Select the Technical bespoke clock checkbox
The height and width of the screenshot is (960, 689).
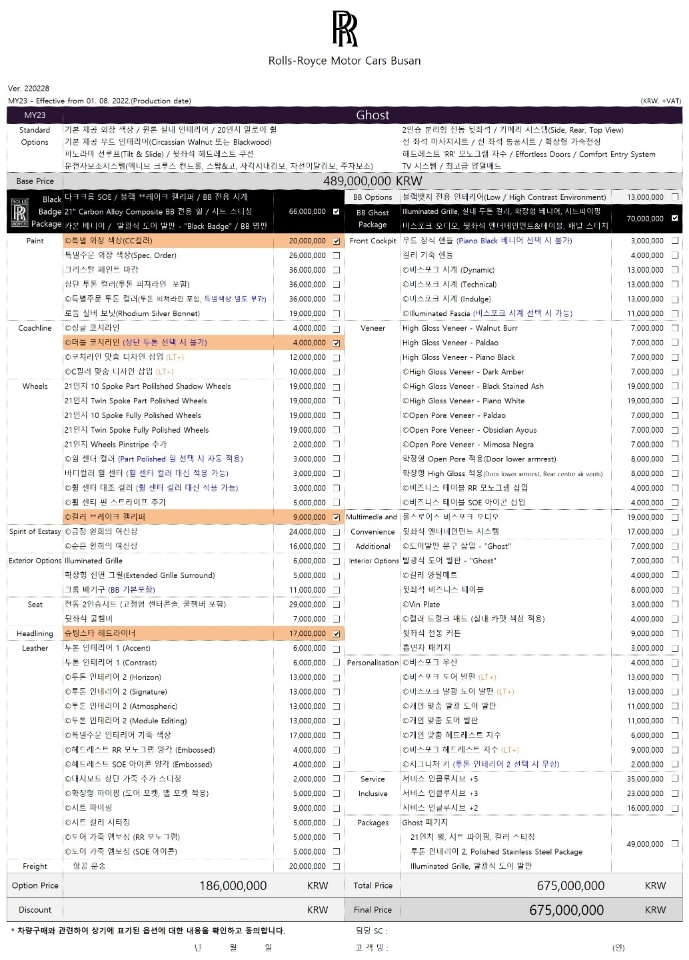675,284
